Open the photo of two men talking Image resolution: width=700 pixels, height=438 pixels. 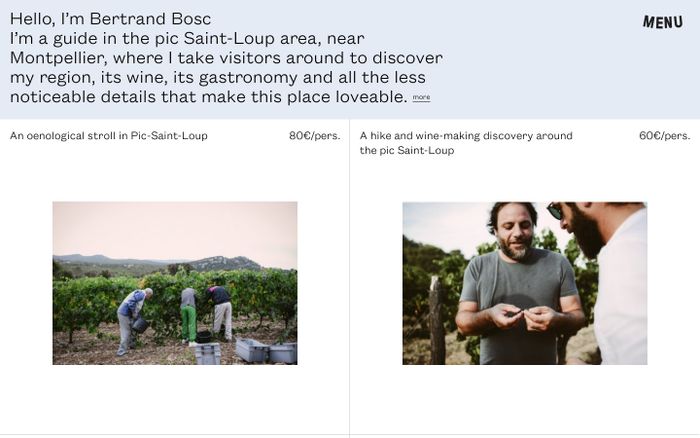[x=524, y=283]
